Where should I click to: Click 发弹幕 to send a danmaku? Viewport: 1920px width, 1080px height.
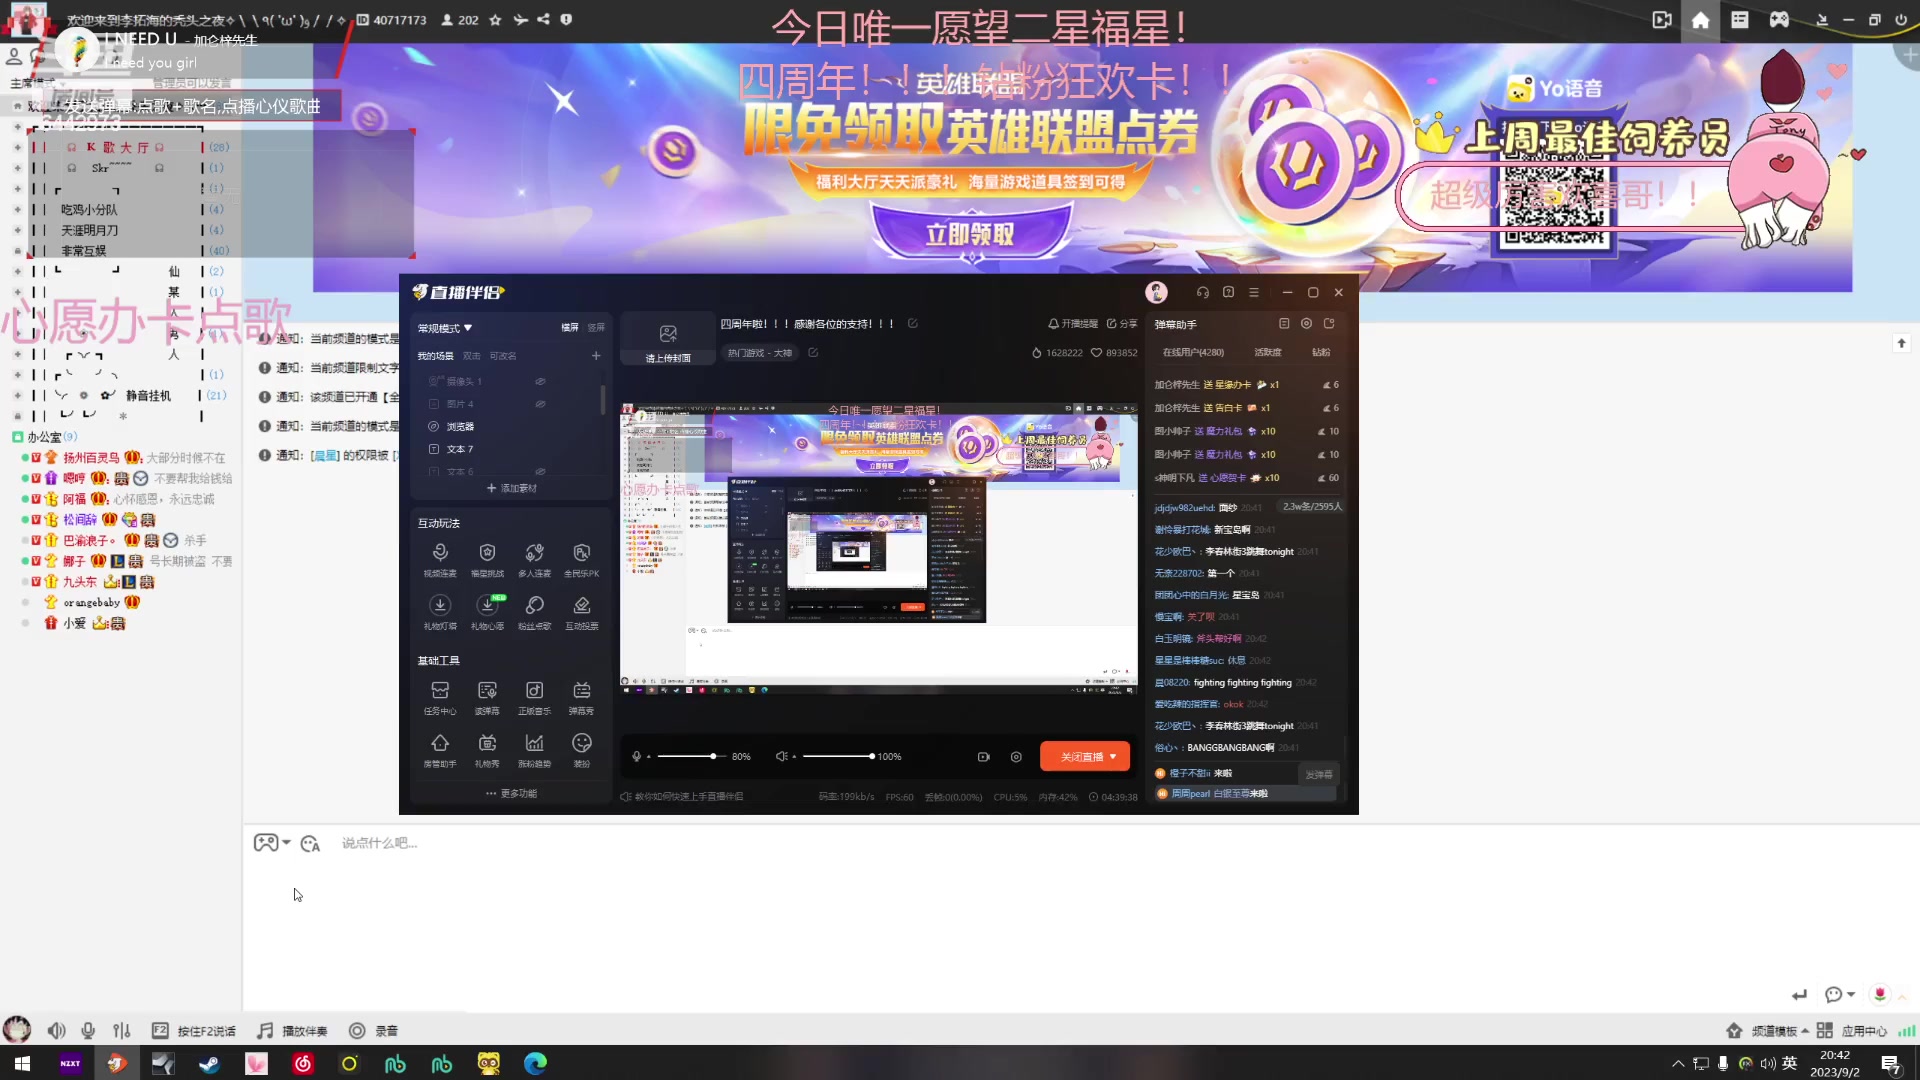pyautogui.click(x=1318, y=775)
